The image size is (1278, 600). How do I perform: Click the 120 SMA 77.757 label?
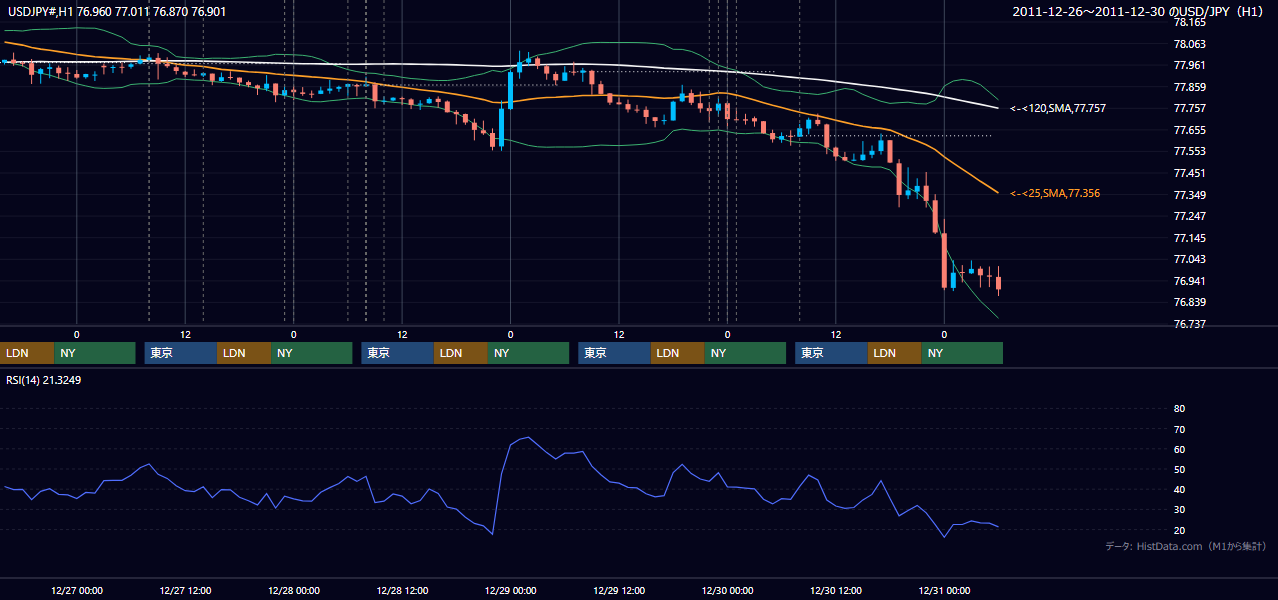pyautogui.click(x=1058, y=108)
